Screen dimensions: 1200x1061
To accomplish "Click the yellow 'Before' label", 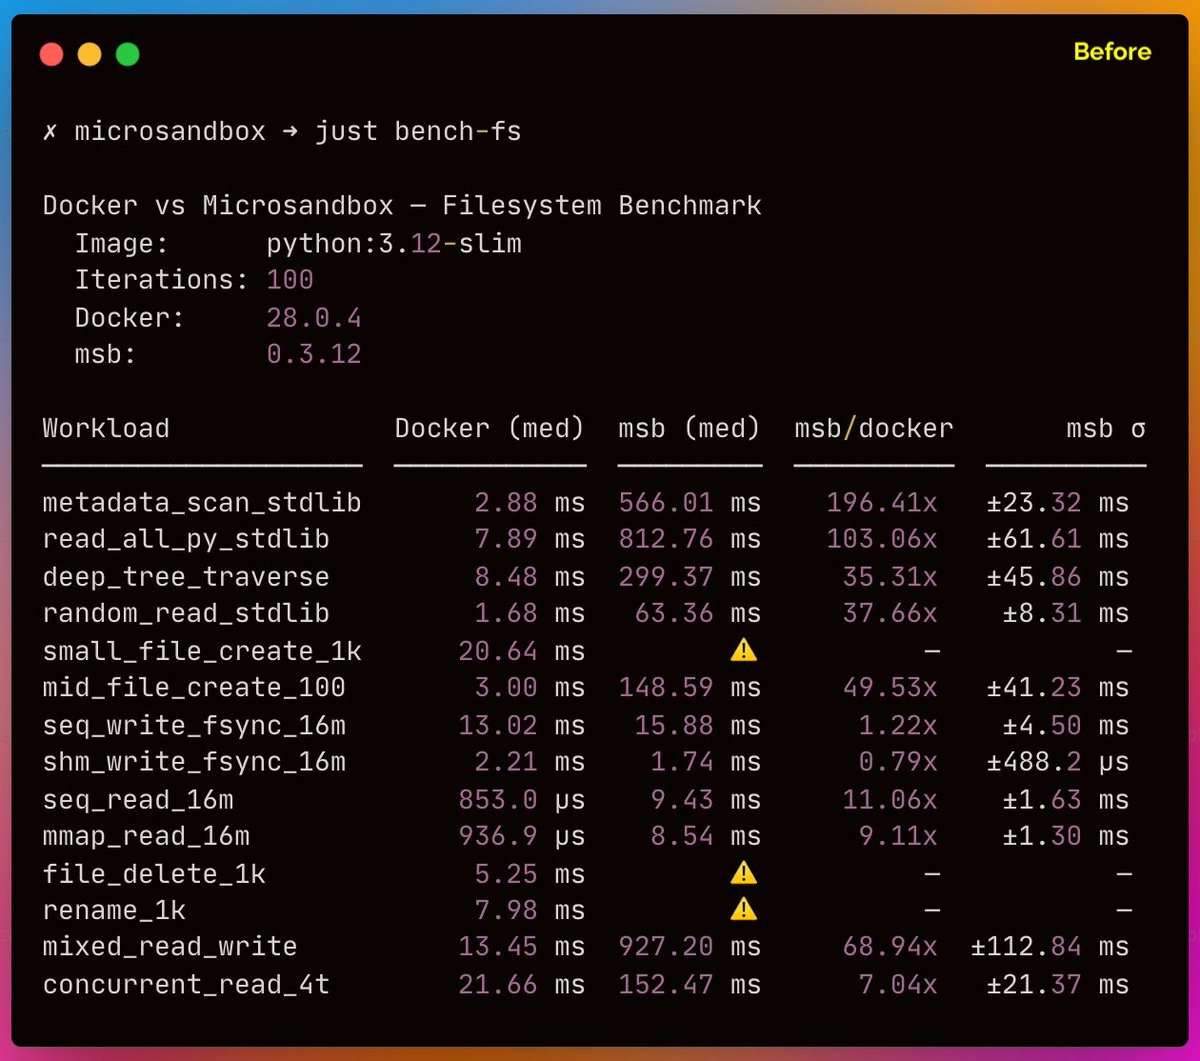I will pyautogui.click(x=1112, y=52).
